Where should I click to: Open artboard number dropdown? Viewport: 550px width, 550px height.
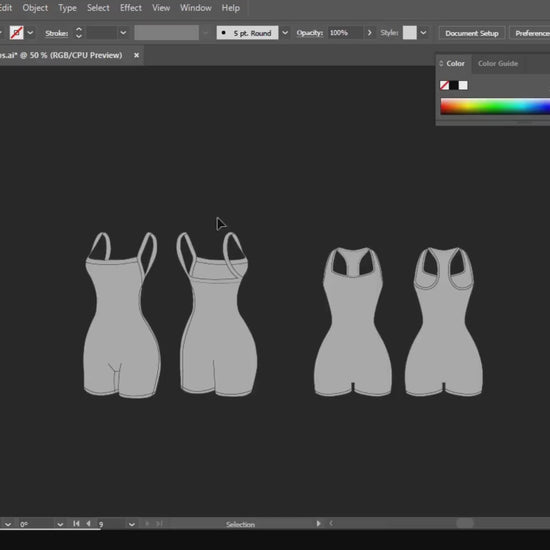pos(132,524)
